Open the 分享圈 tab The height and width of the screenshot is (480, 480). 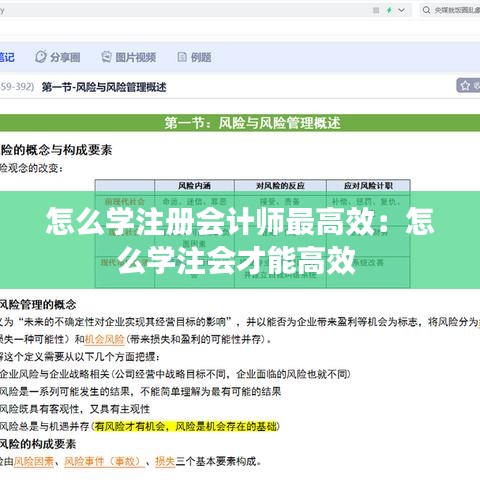point(58,57)
